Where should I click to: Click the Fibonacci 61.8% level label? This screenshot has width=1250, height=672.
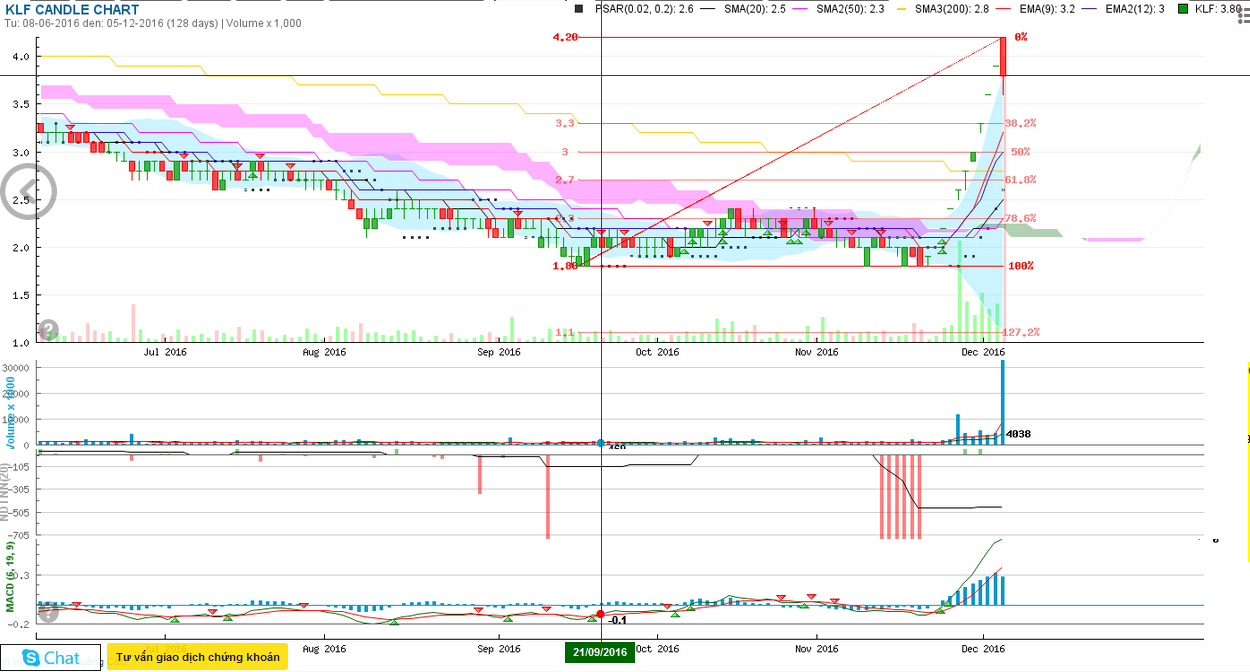(x=1020, y=180)
